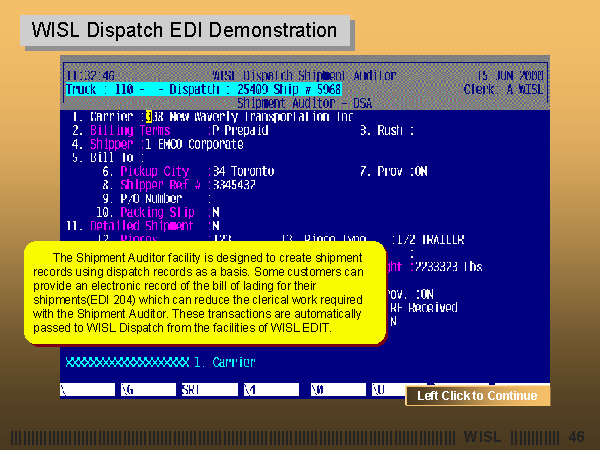Click the P/O Number field
600x450 pixels.
(157, 199)
